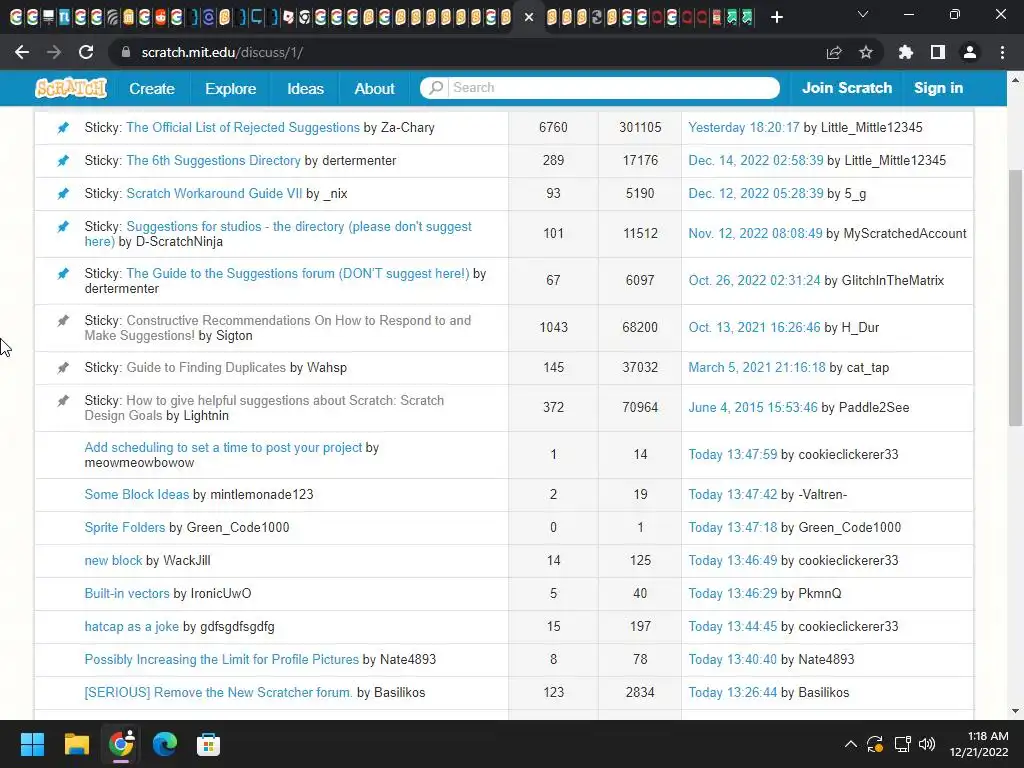Screen dimensions: 1024x768
Task: Open Microsoft Edge from taskbar
Action: [165, 744]
